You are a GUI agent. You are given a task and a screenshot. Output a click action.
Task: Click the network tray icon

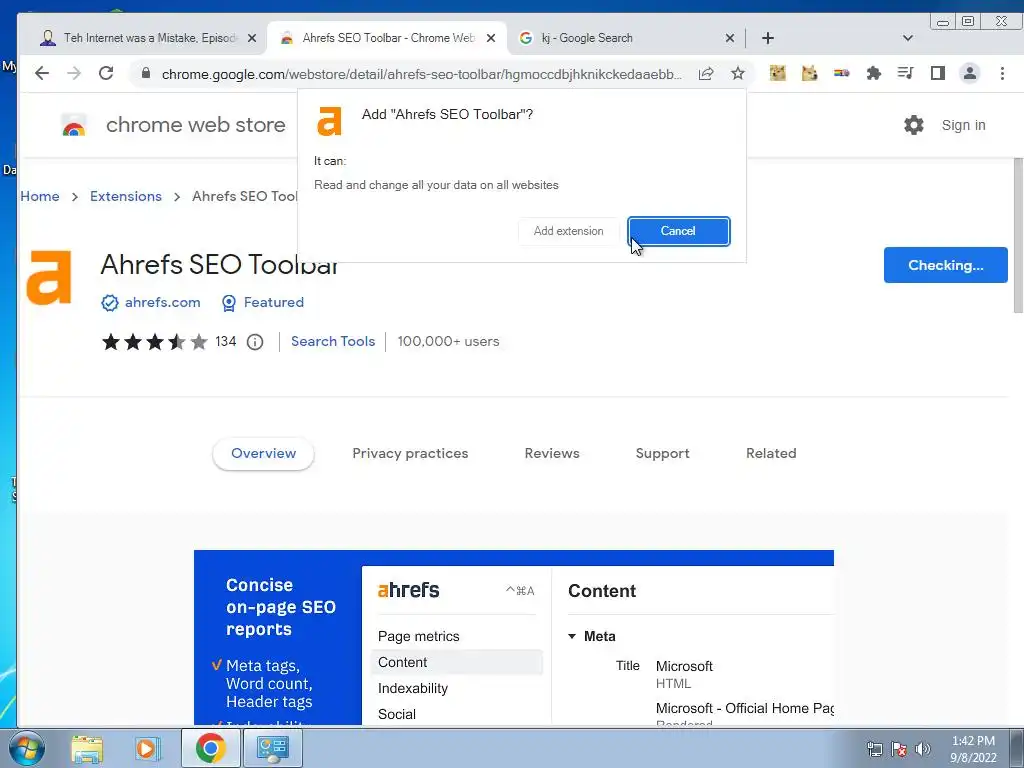pos(874,748)
